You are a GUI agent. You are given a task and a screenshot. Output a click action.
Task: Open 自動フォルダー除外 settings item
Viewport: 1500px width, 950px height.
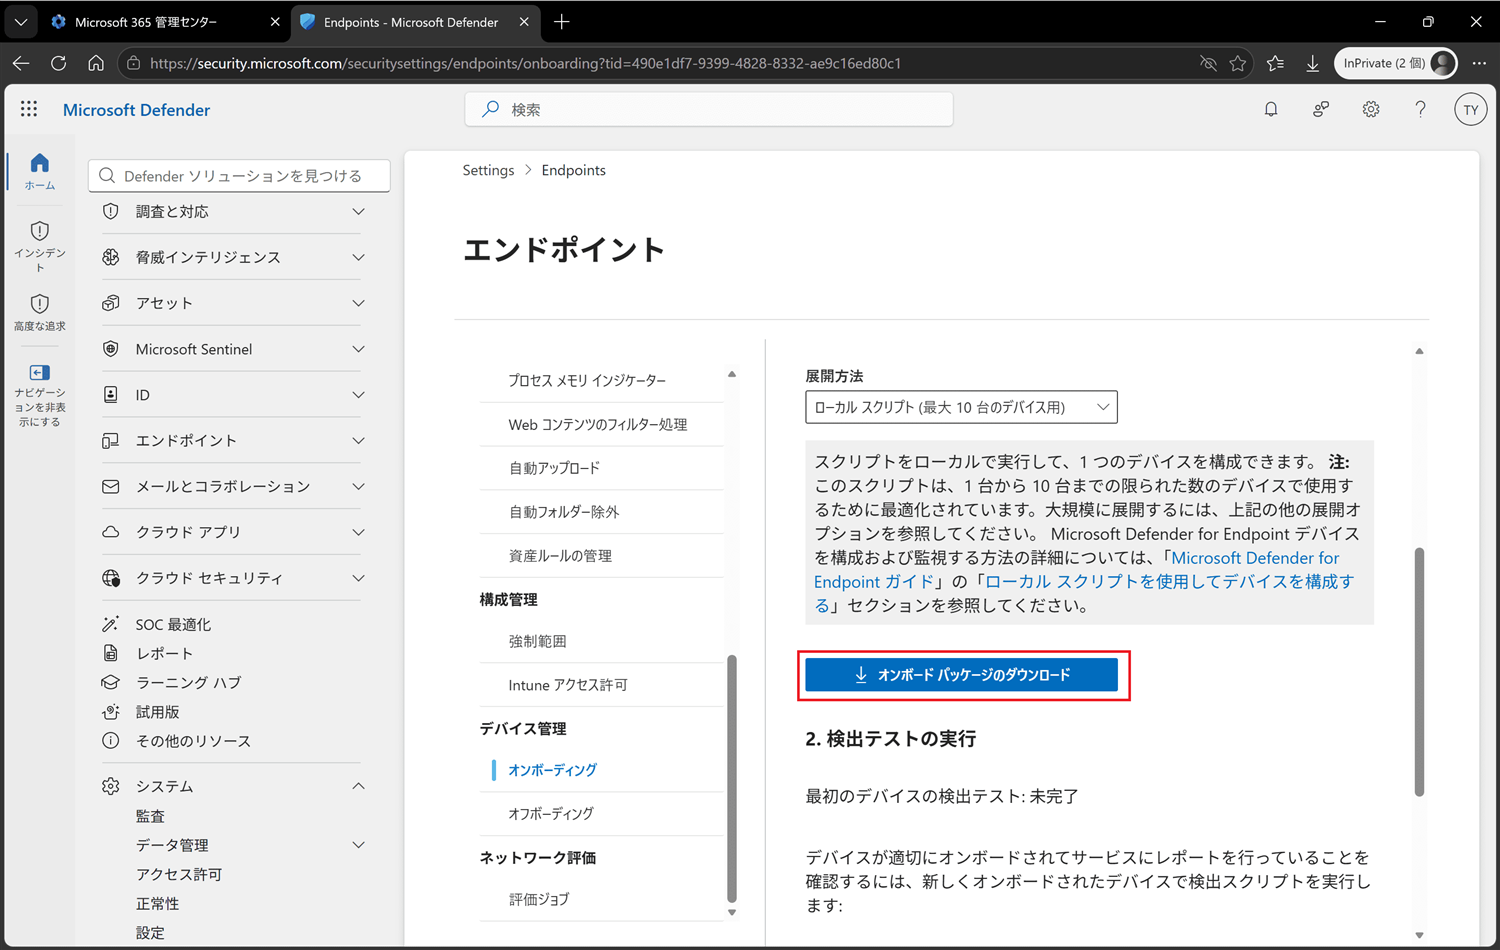point(564,512)
